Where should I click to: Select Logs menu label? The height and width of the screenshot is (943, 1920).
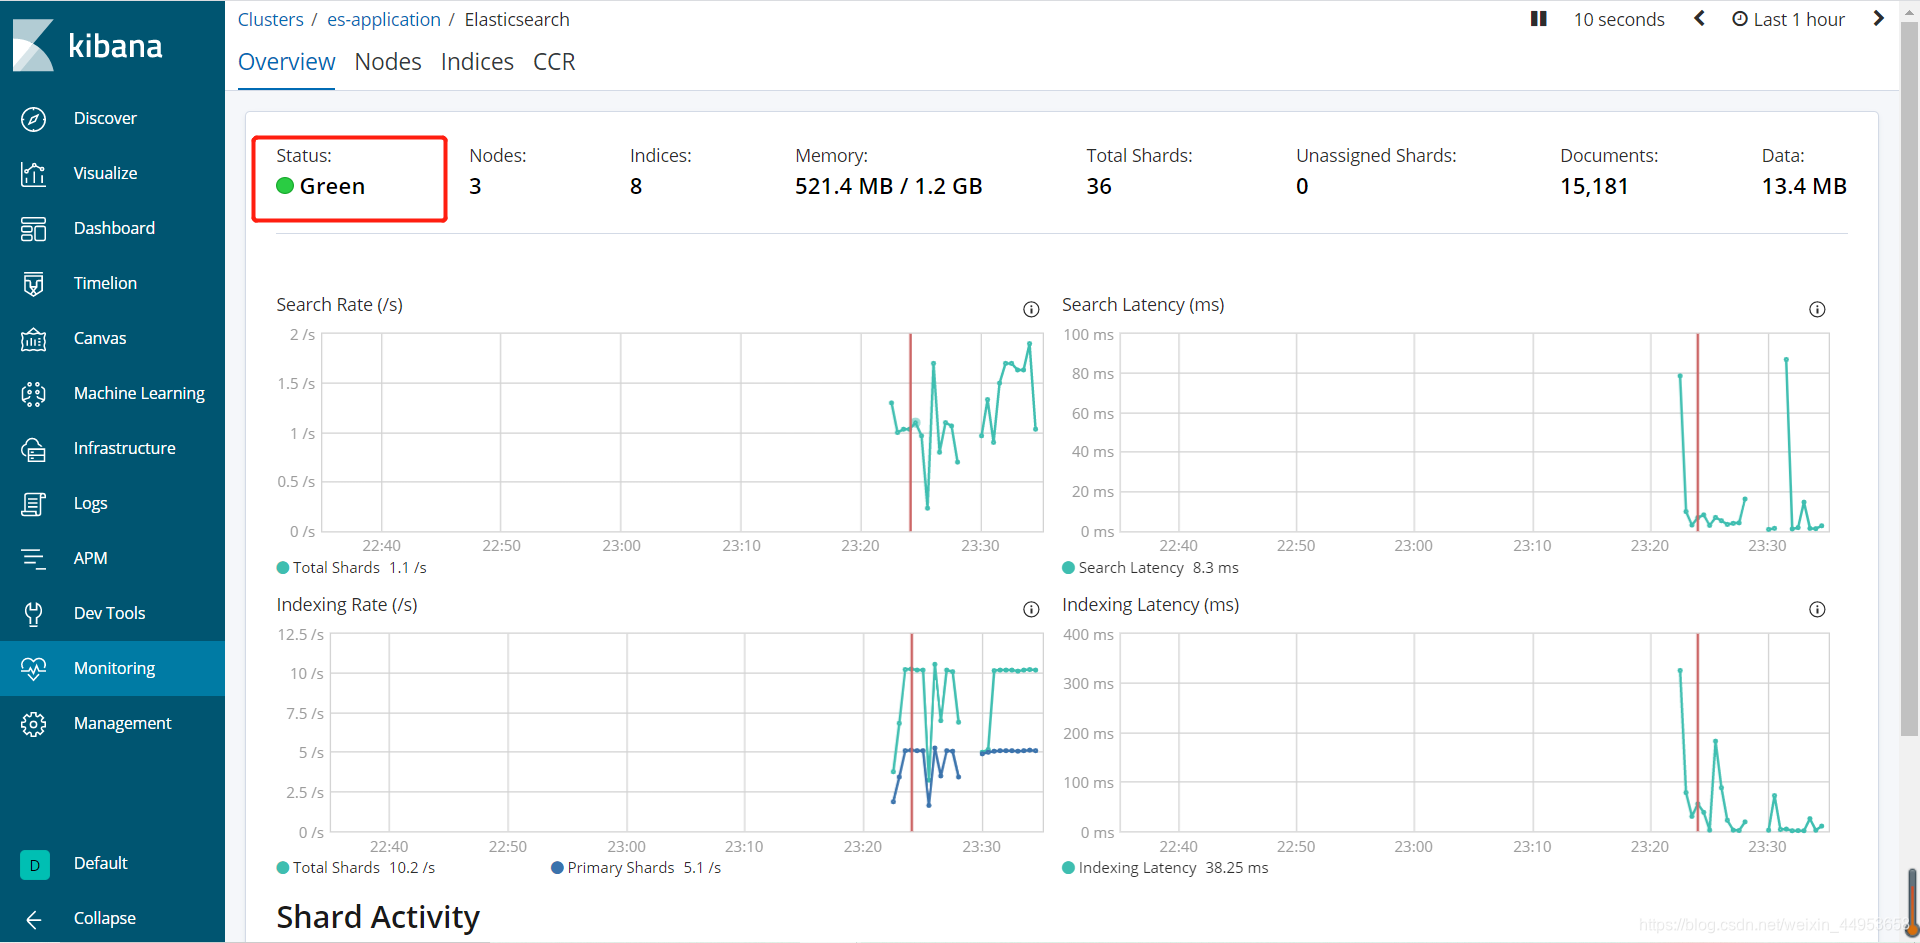tap(90, 504)
